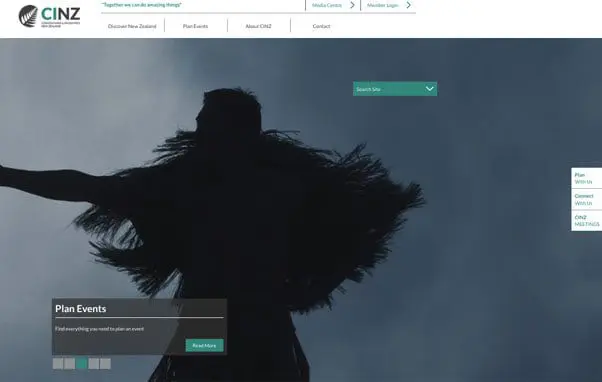
Task: Click 'Find everything you need to plan an event'
Action: pos(99,329)
